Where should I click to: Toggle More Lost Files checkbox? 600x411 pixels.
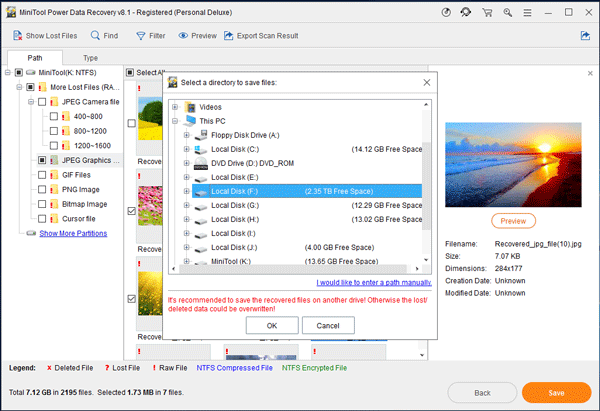click(x=30, y=87)
